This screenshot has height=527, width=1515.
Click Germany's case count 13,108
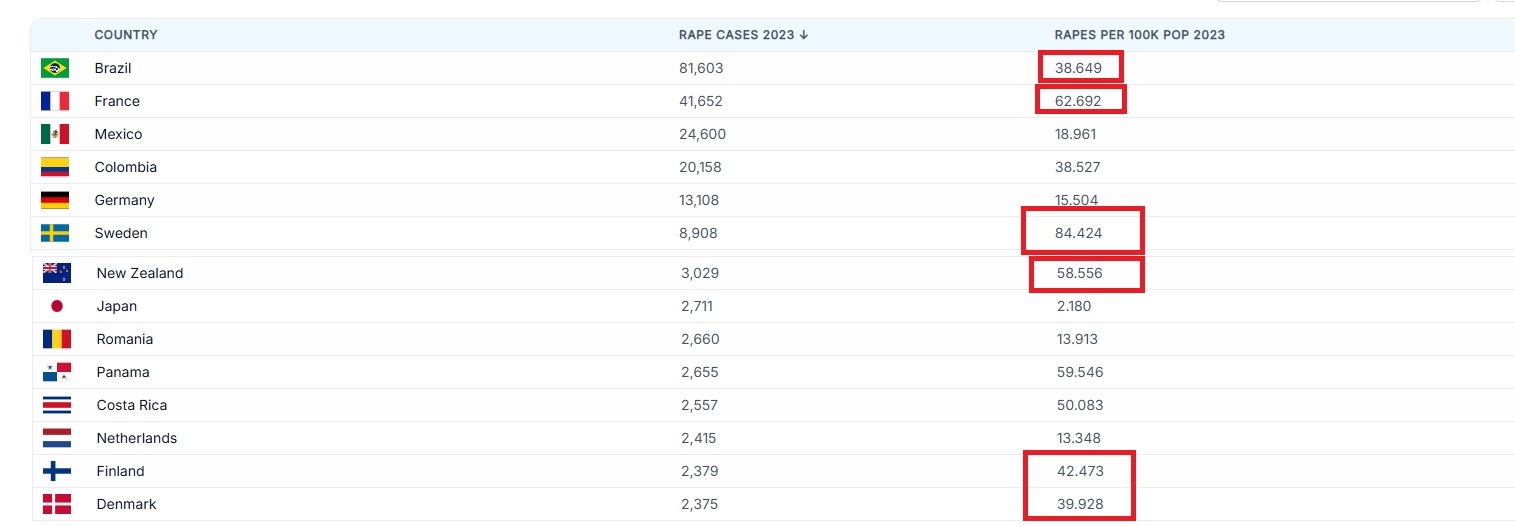(700, 200)
